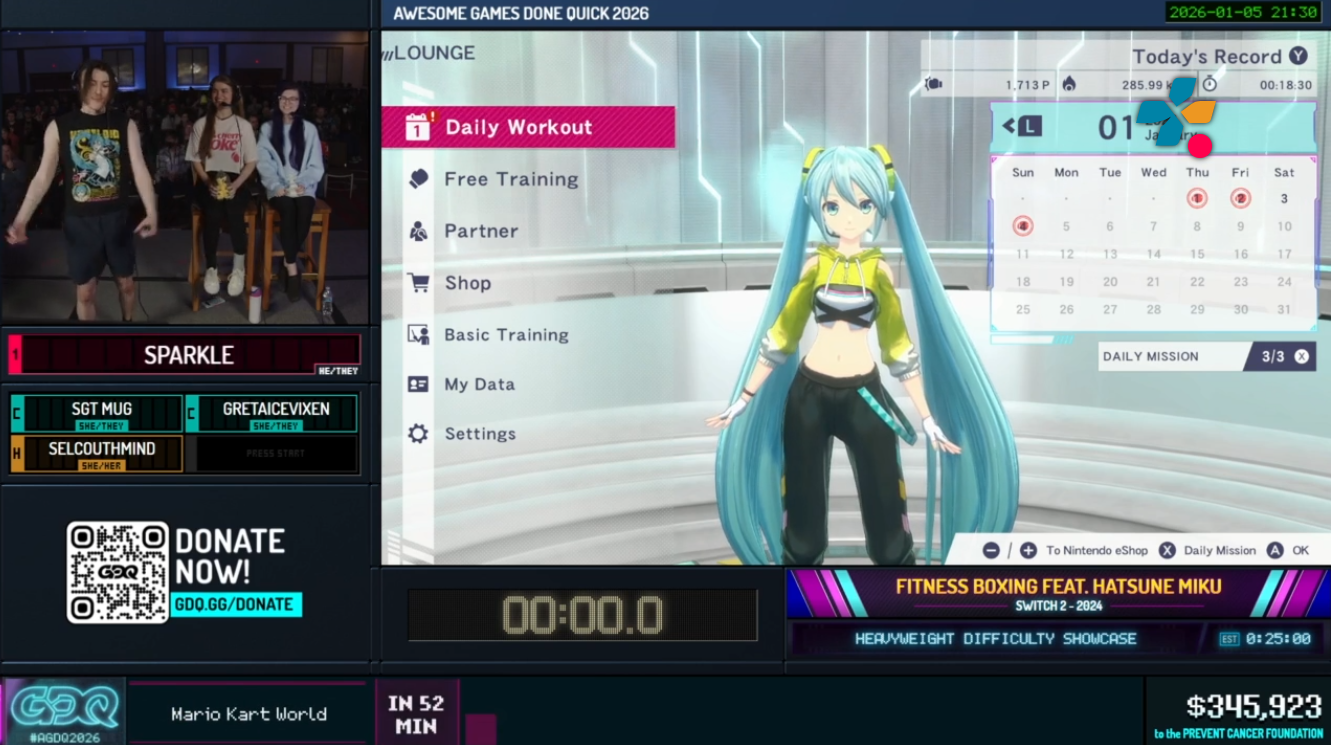Click the $345,923 donation total
This screenshot has height=745, width=1331.
coord(1254,708)
